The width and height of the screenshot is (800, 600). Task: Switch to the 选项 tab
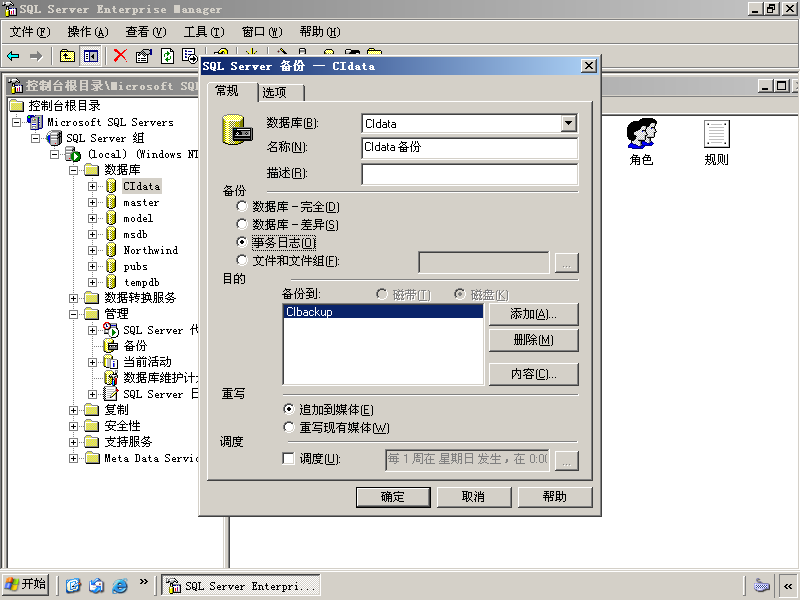(x=281, y=92)
